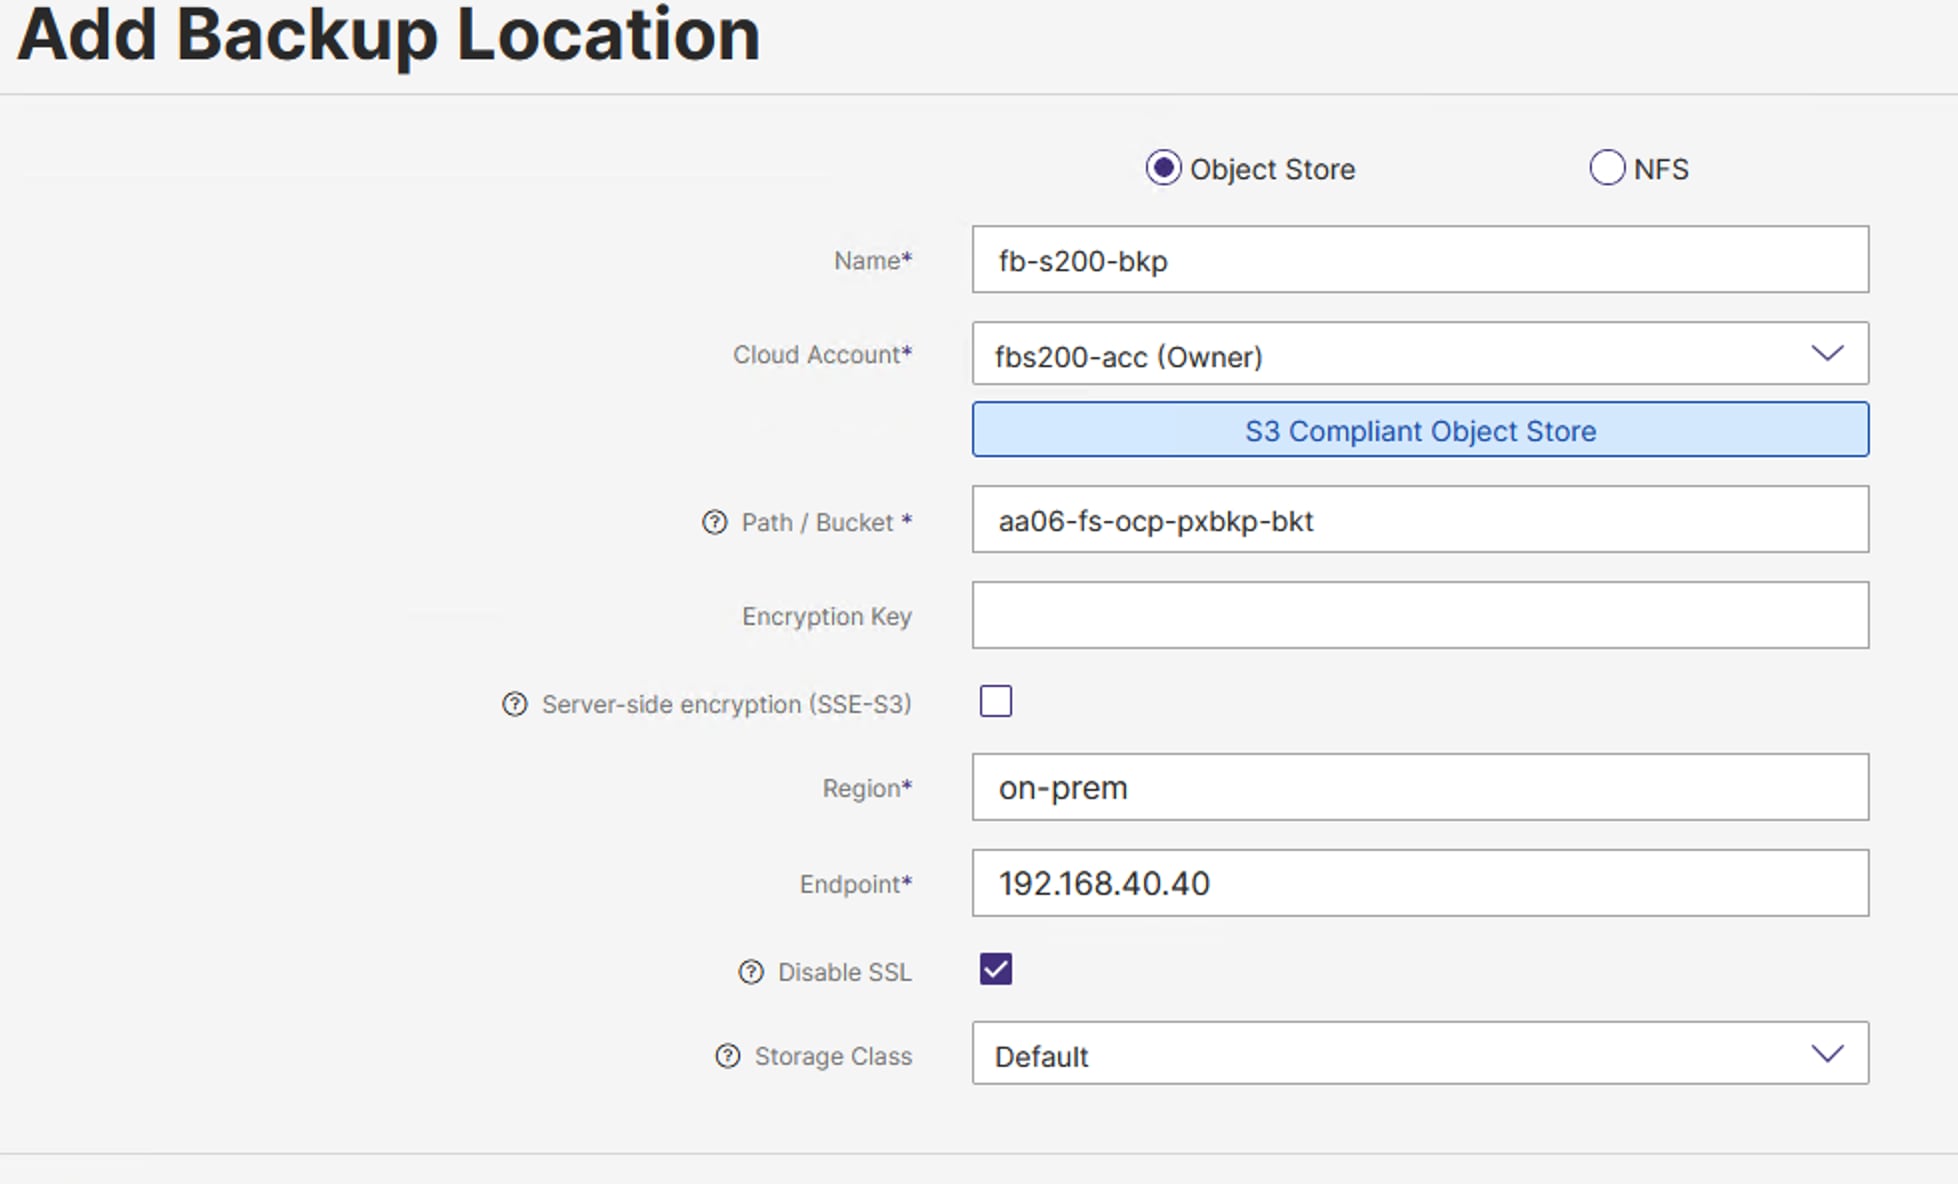Click the Region input field
This screenshot has width=1958, height=1184.
pyautogui.click(x=1419, y=787)
